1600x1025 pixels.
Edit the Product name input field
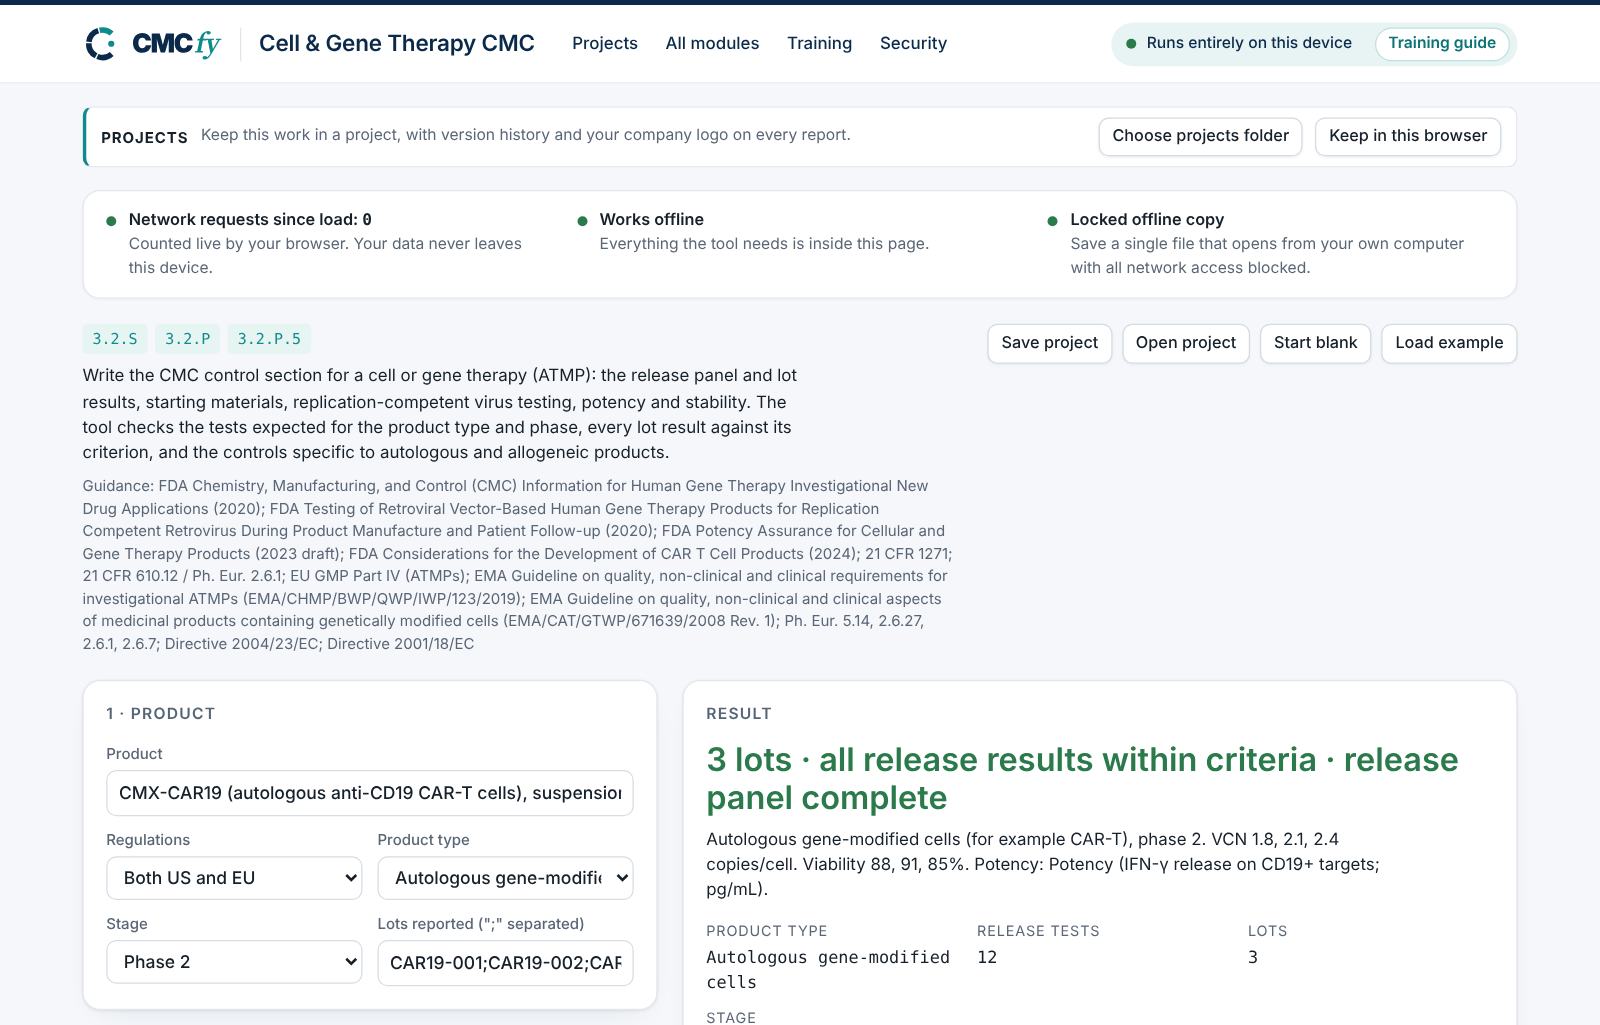click(x=370, y=793)
